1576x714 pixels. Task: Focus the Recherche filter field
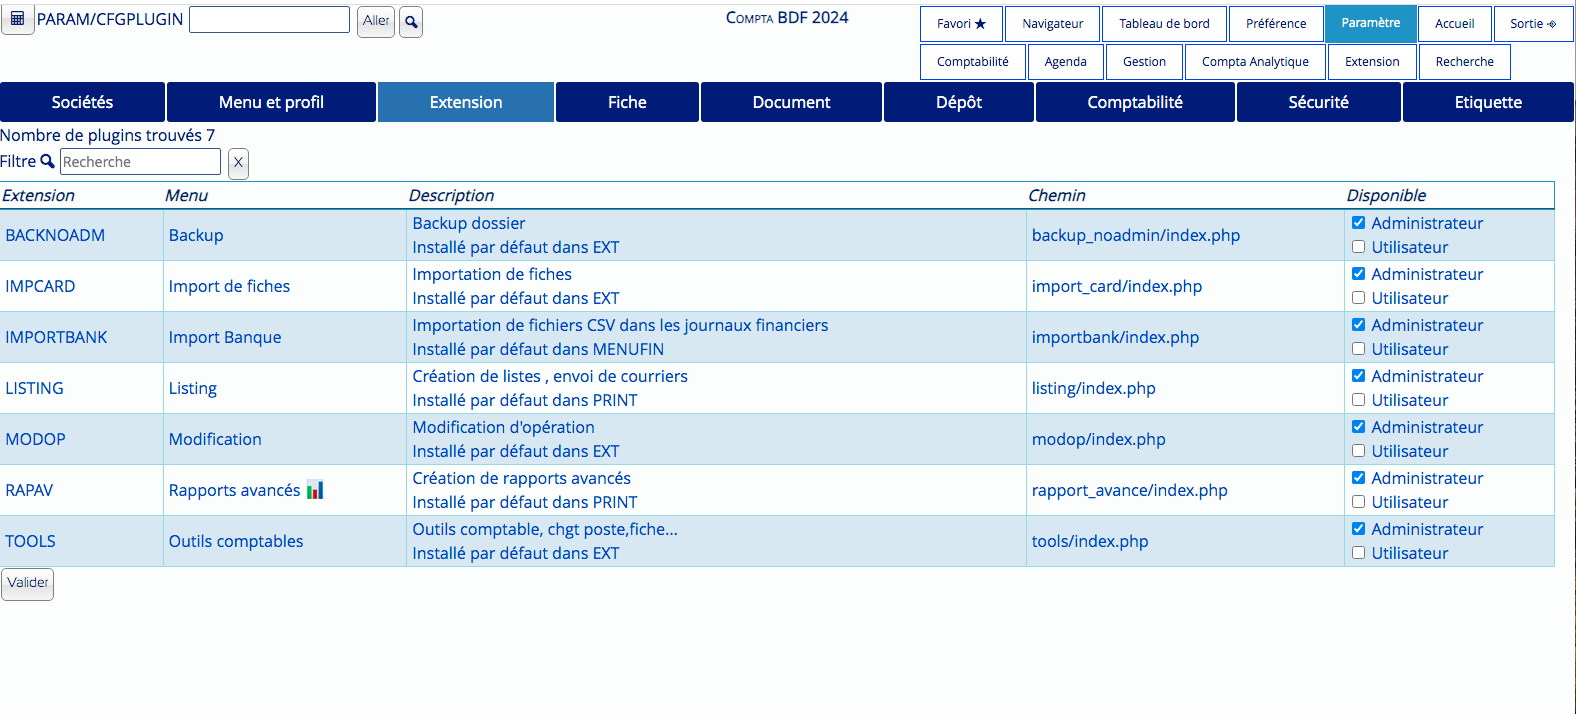[140, 162]
